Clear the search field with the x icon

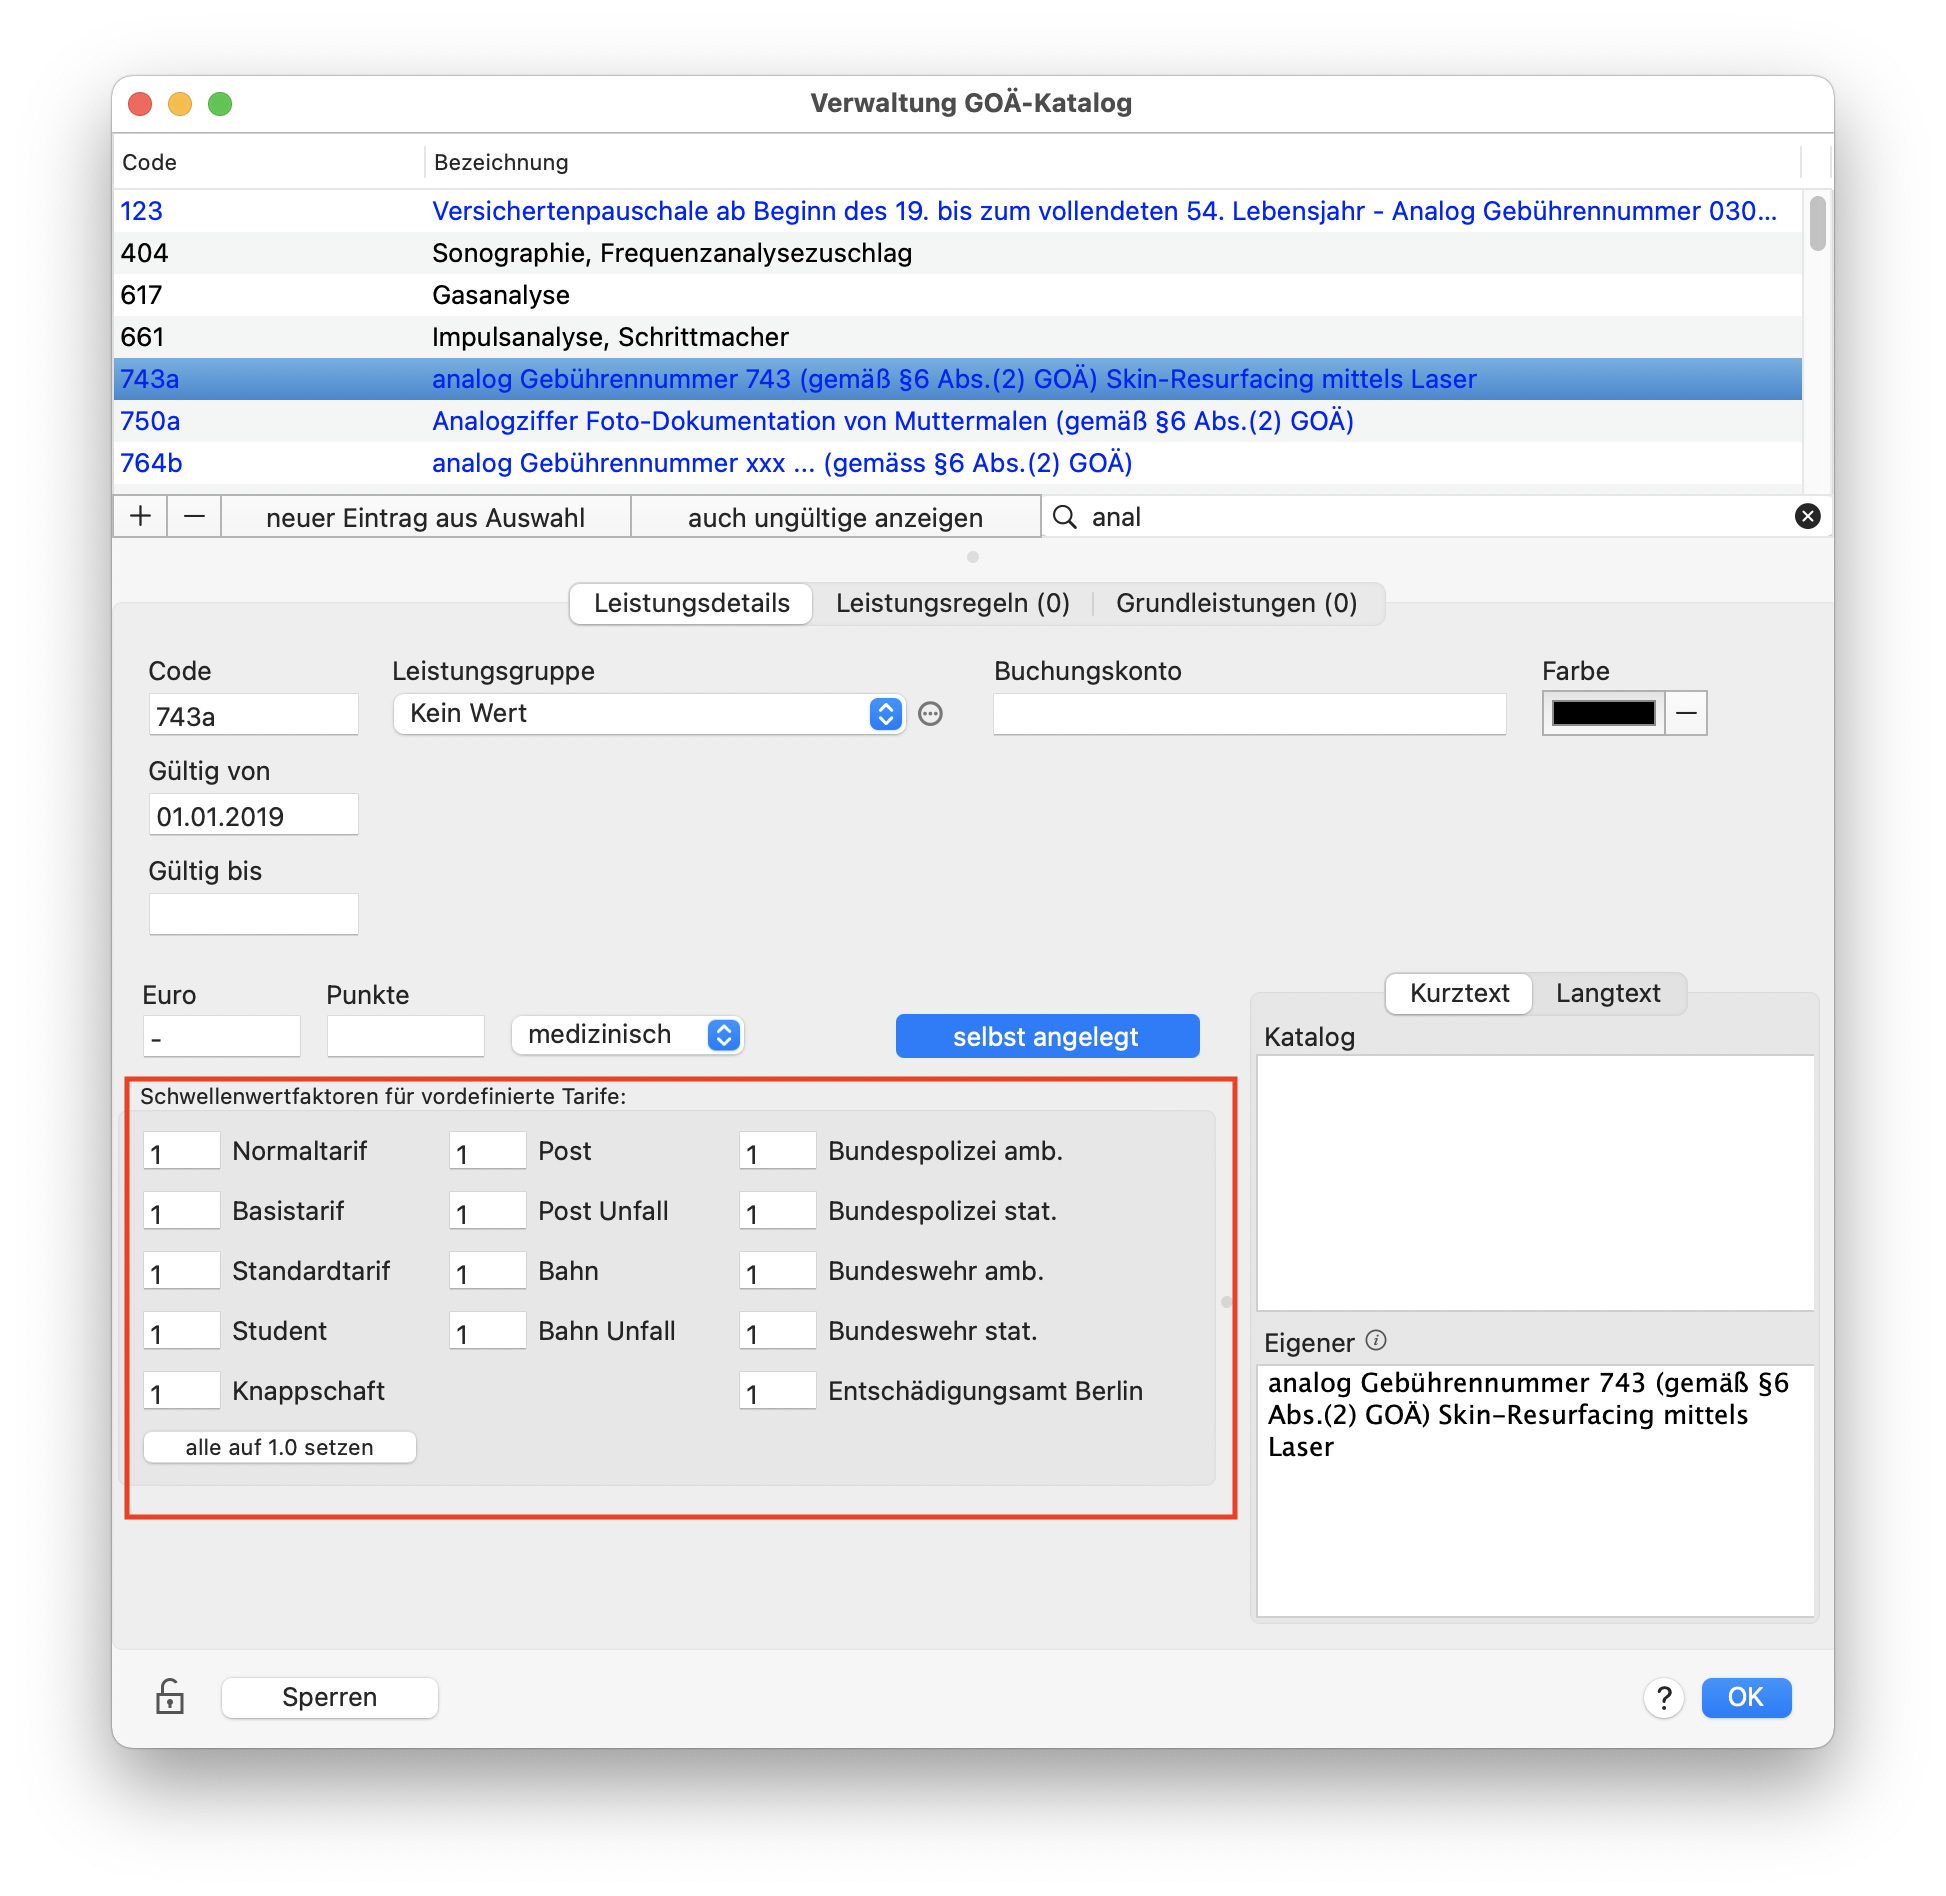click(x=1807, y=516)
